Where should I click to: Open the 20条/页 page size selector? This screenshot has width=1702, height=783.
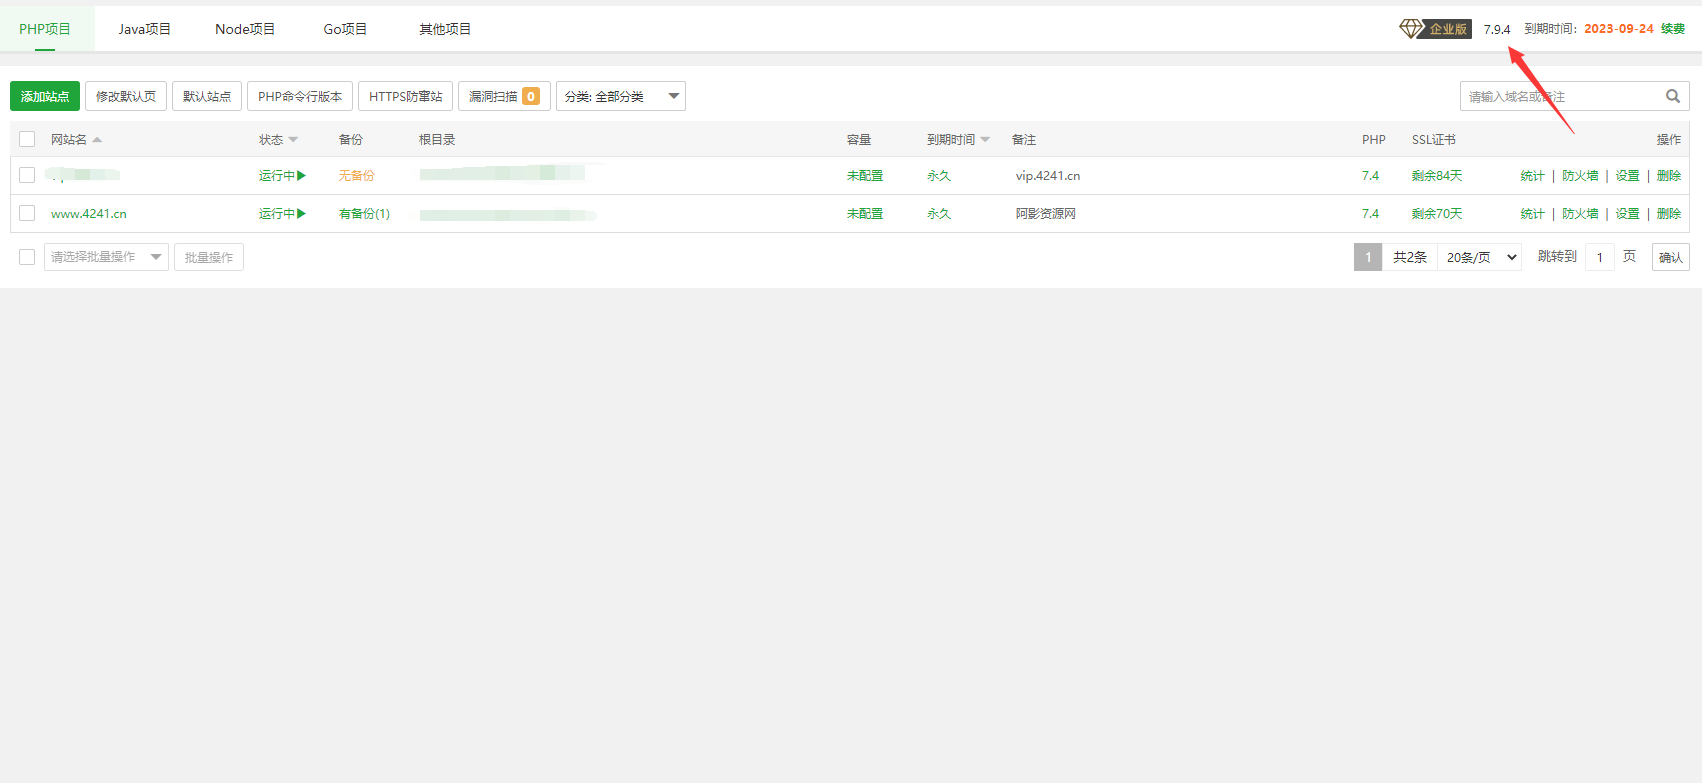(1480, 257)
